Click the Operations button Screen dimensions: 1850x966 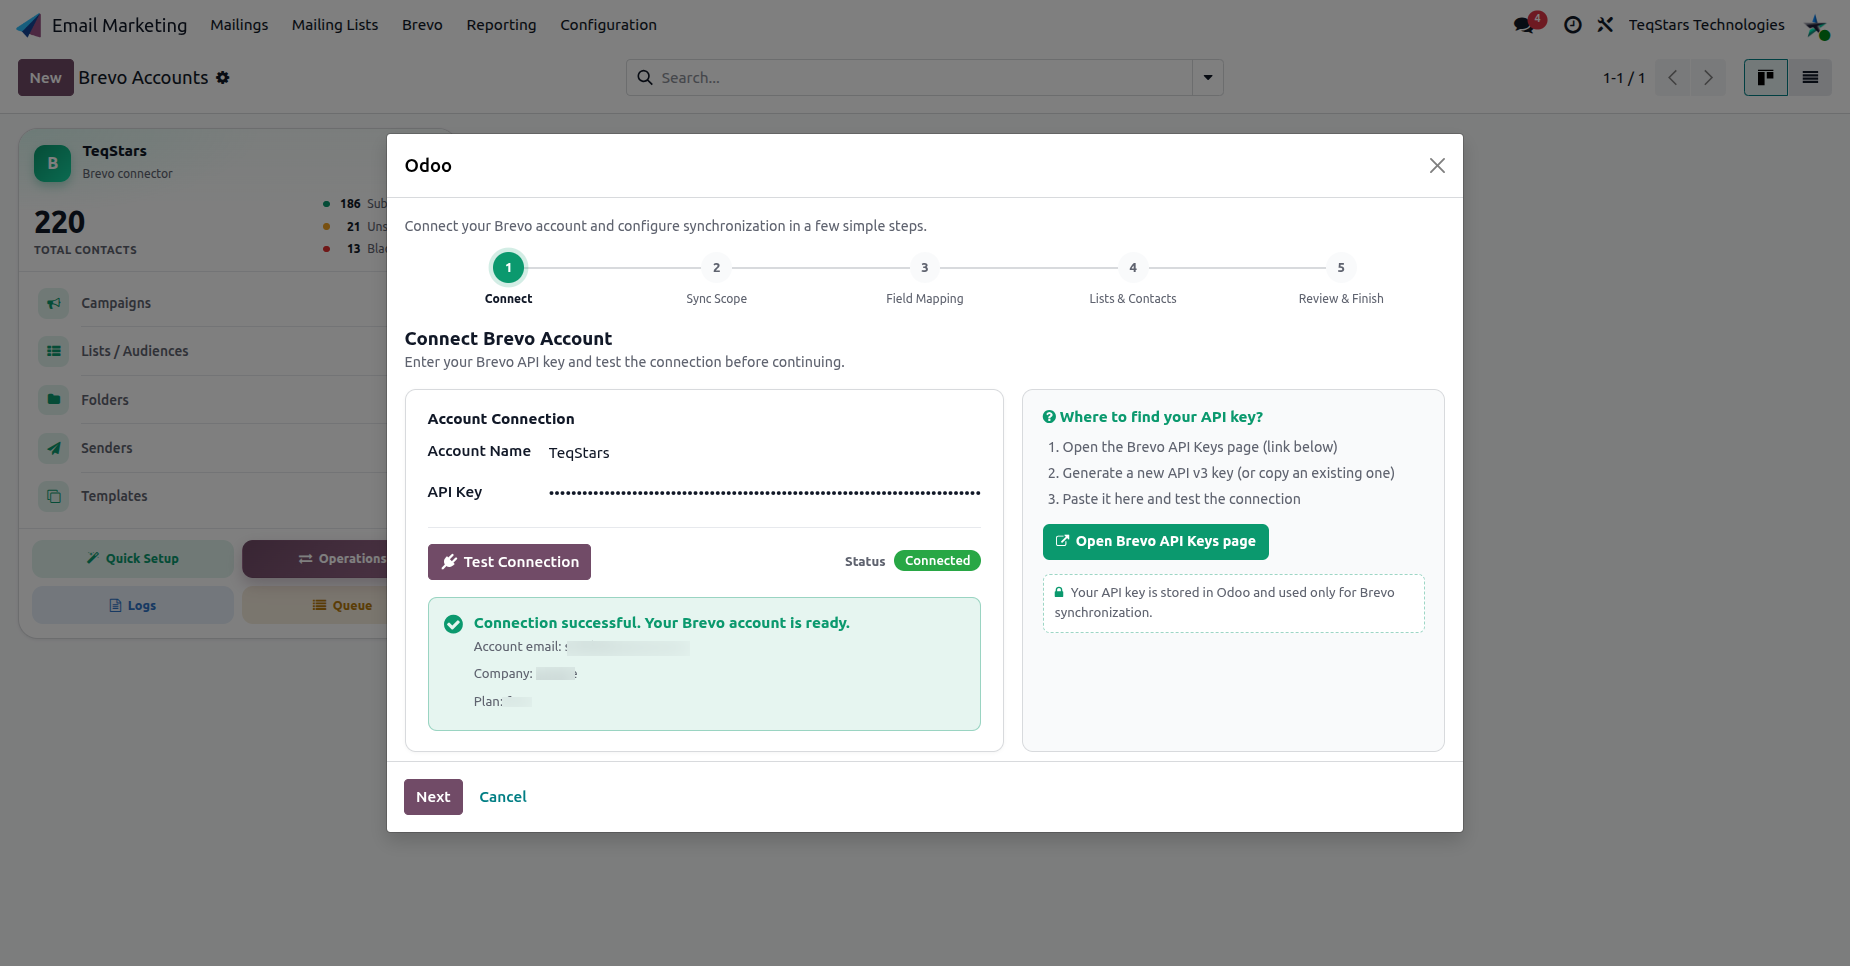(x=315, y=559)
